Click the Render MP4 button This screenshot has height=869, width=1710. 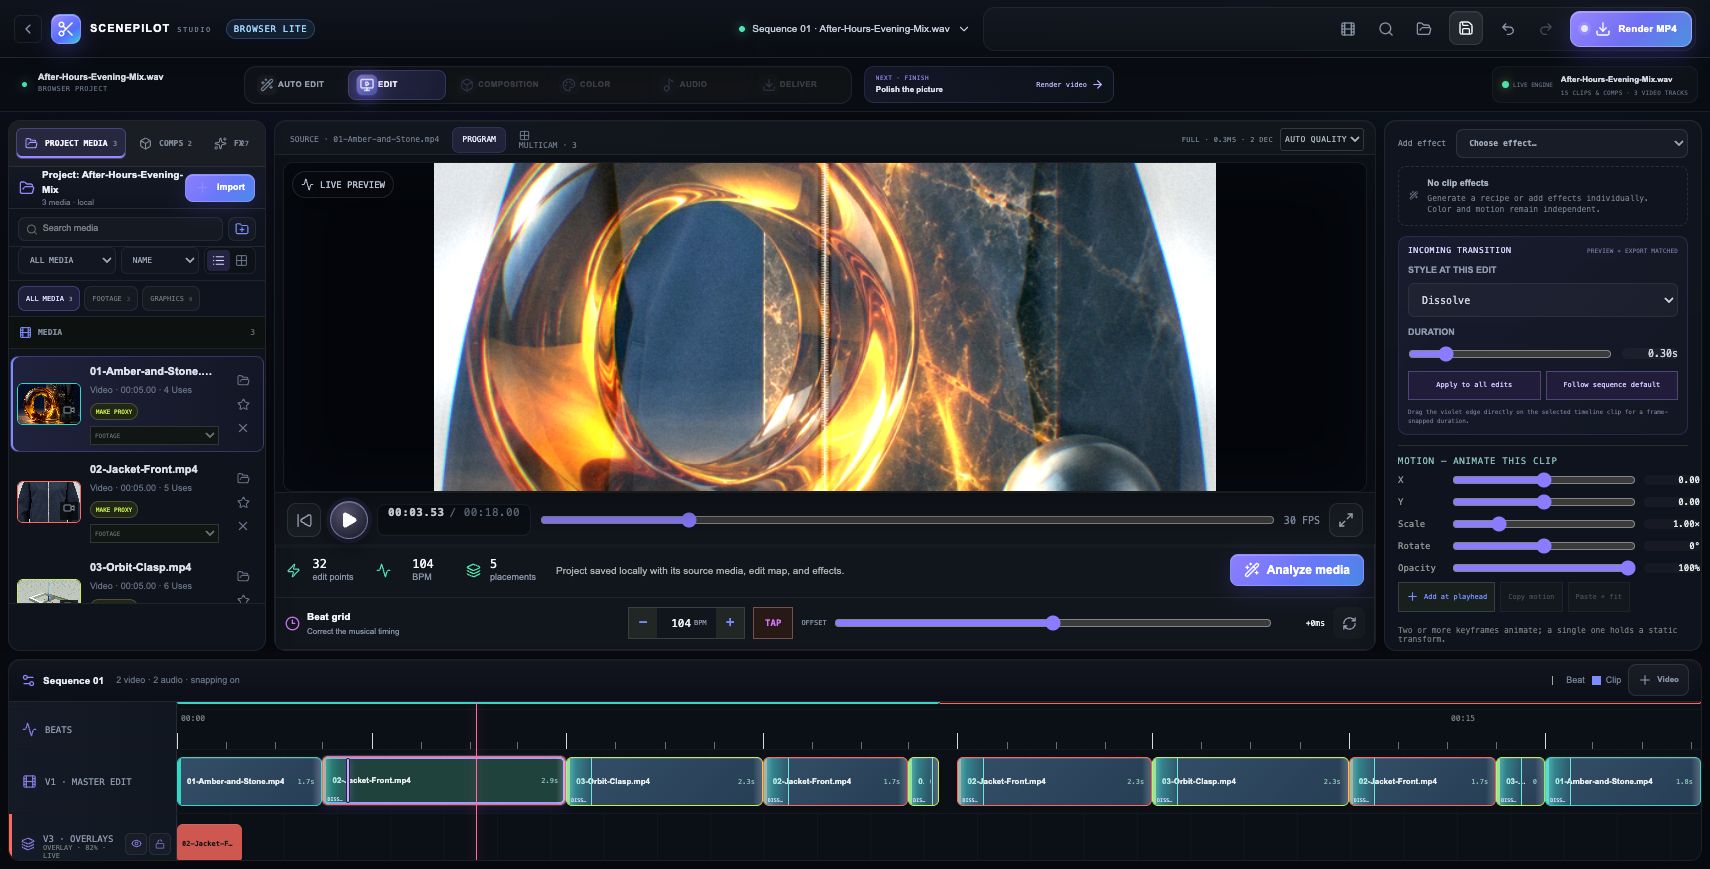pos(1631,29)
